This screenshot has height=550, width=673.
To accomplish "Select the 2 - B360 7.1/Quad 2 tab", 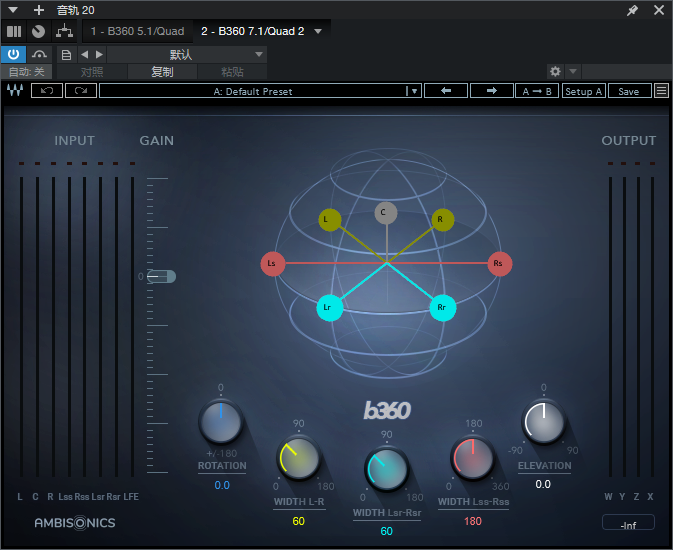I will [254, 31].
